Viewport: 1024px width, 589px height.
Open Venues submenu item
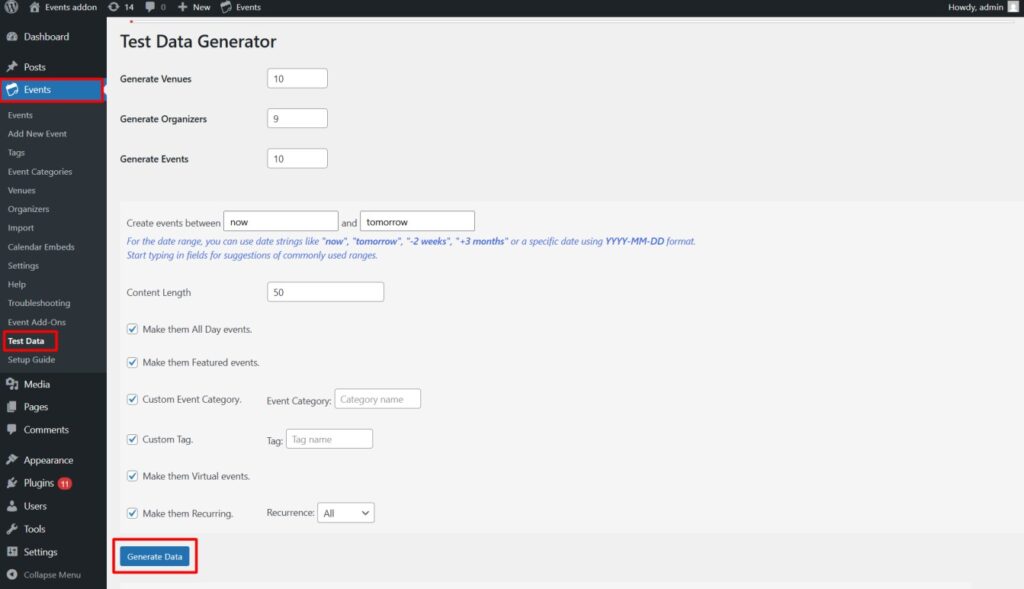point(22,191)
